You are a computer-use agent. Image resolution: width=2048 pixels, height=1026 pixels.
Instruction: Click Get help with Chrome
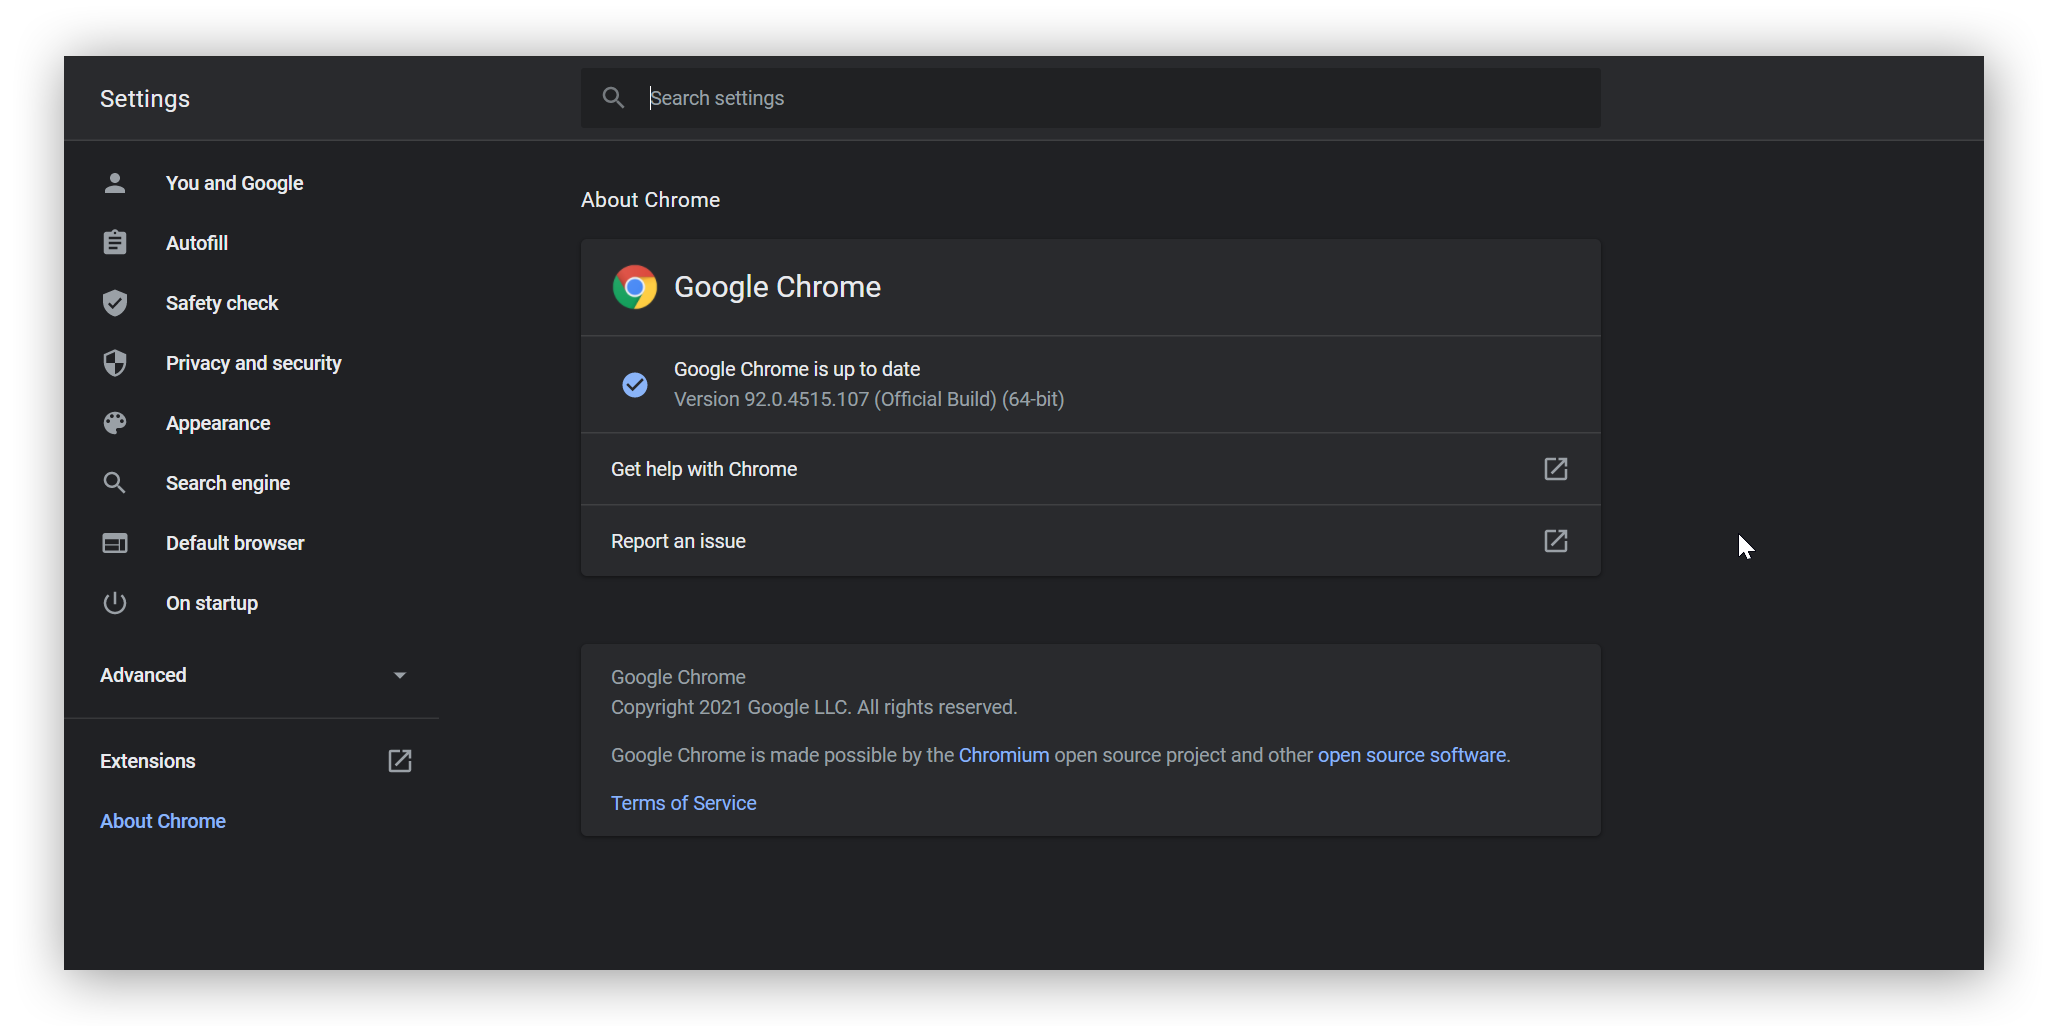coord(703,468)
